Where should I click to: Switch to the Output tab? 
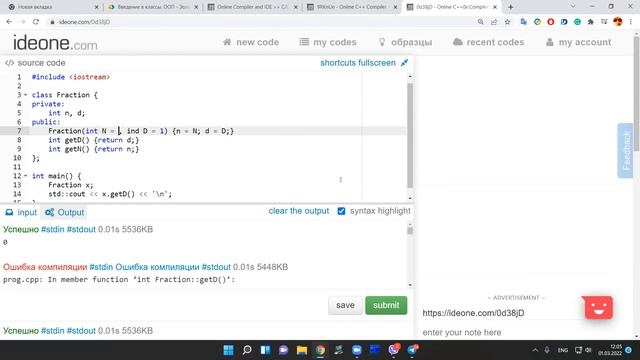pos(65,212)
